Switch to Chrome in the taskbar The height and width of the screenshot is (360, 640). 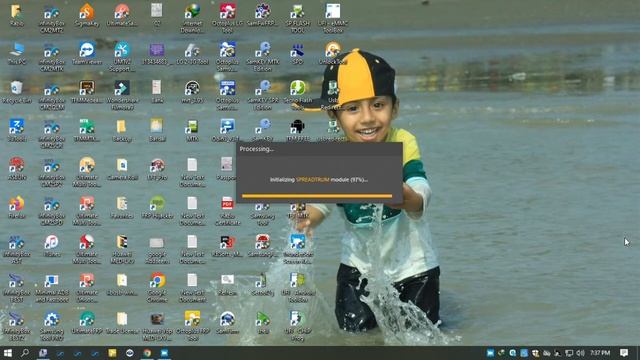(147, 353)
